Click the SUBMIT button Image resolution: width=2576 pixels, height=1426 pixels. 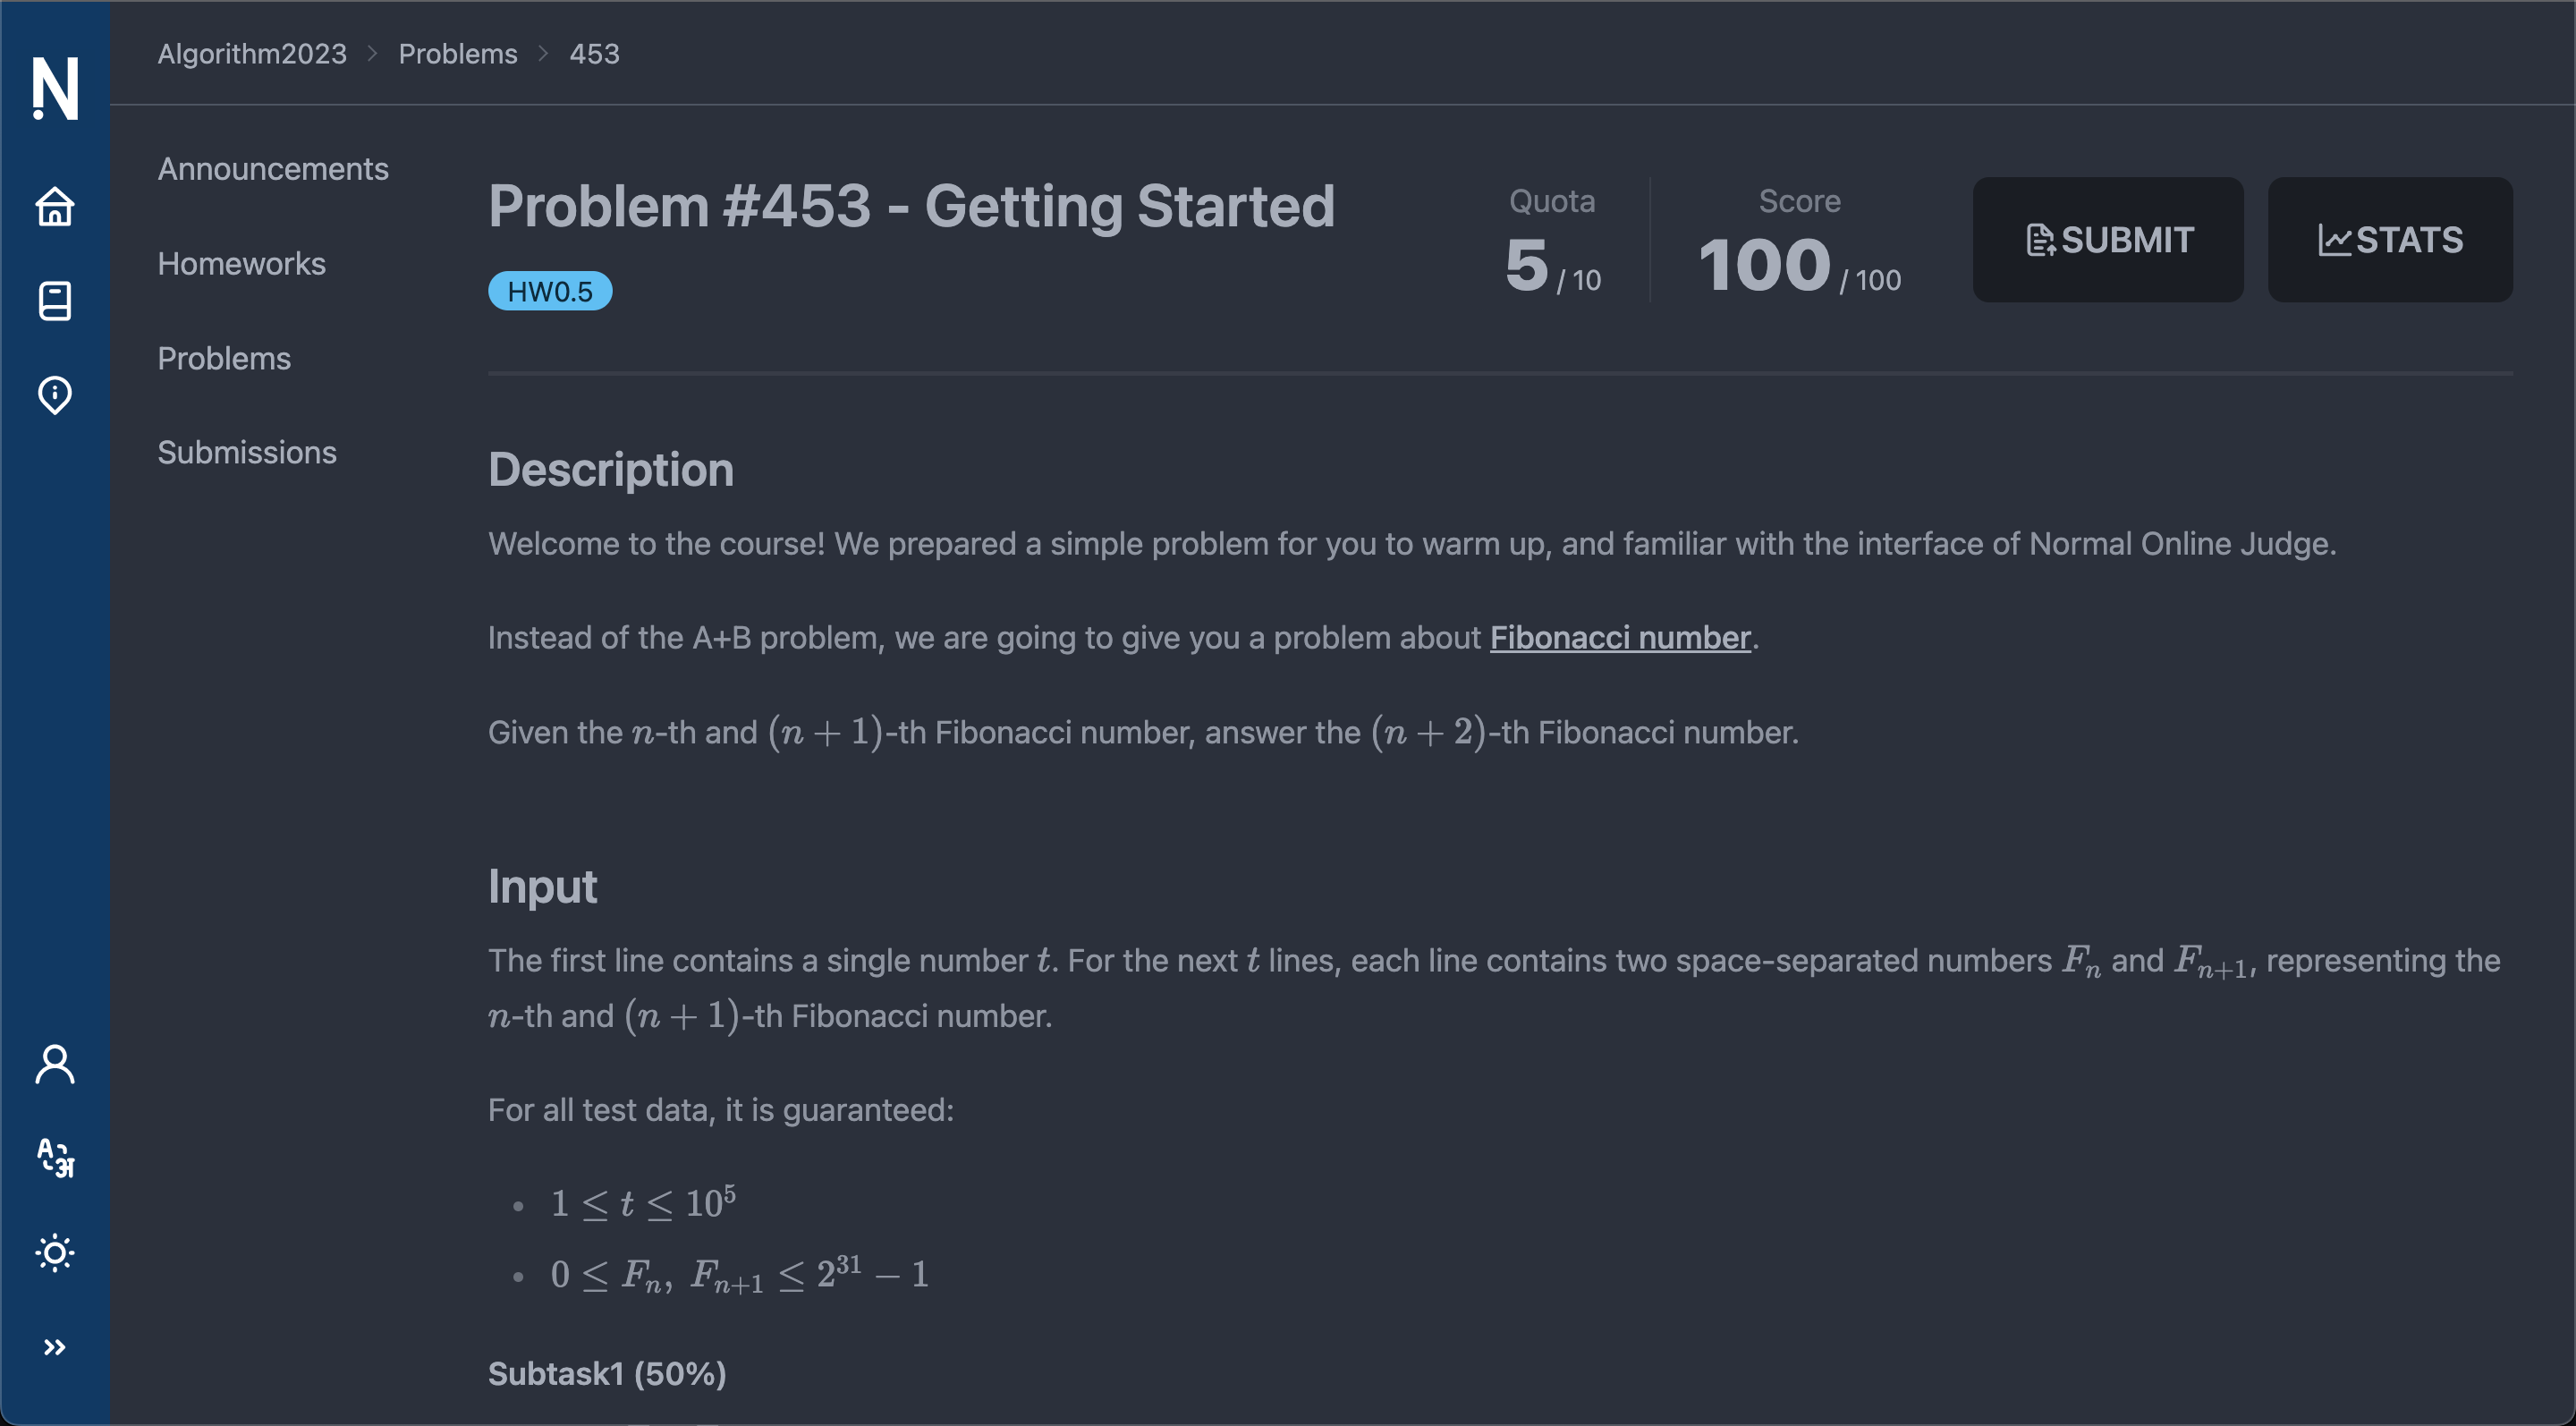pos(2108,240)
